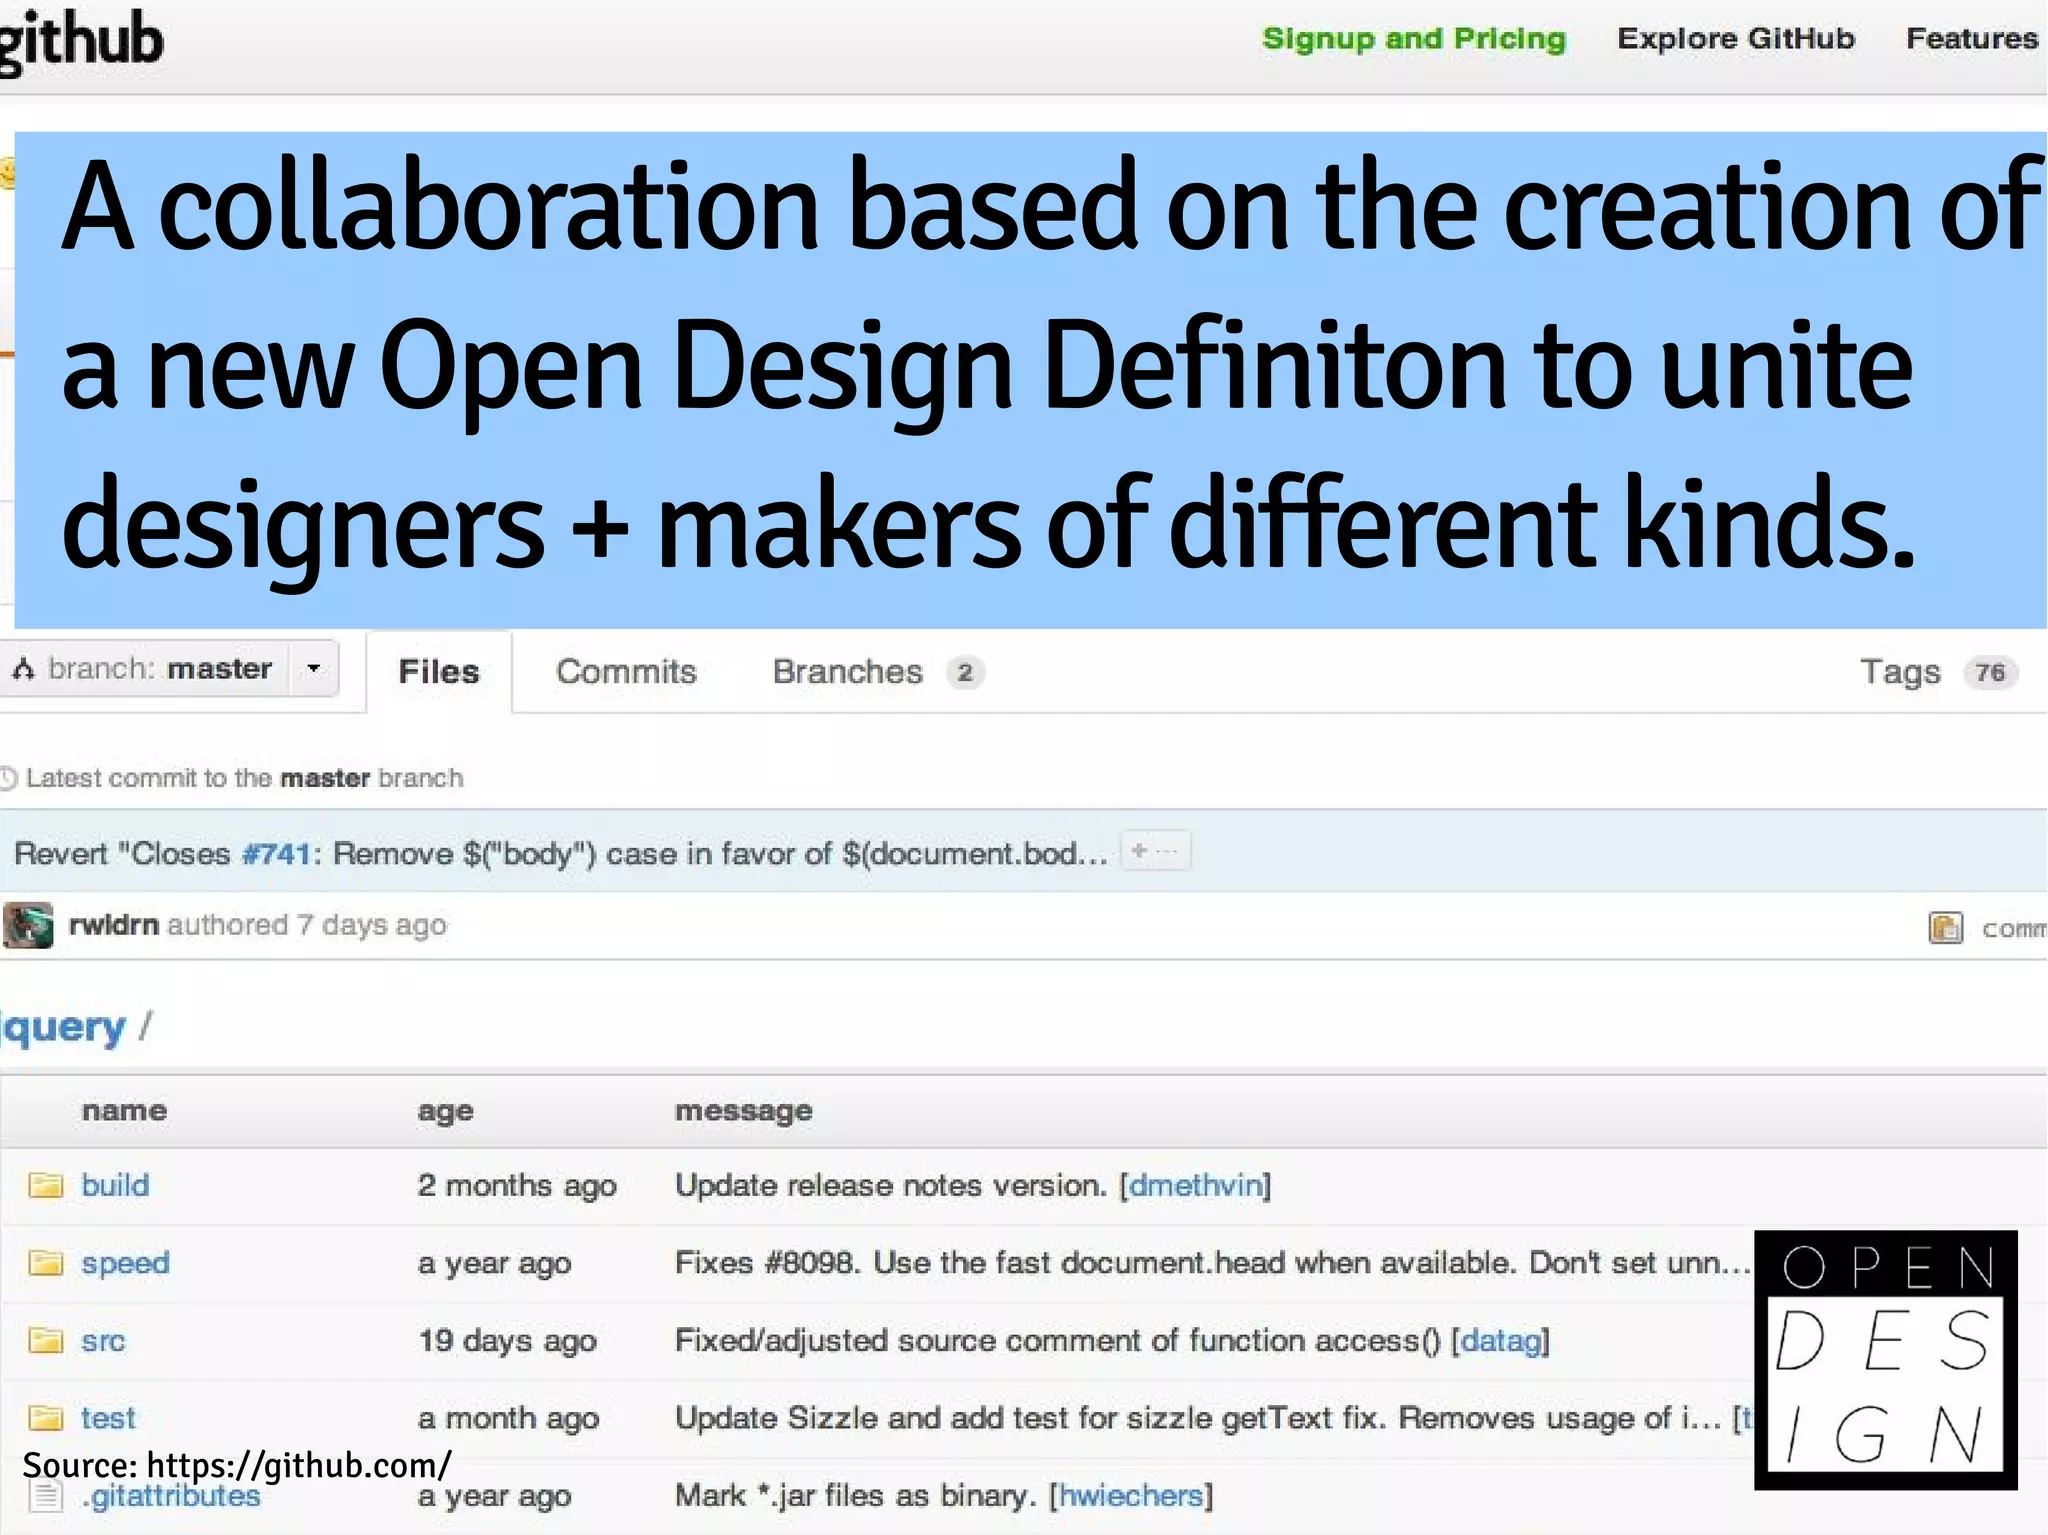Open the build folder link
The height and width of the screenshot is (1535, 2048).
pyautogui.click(x=115, y=1185)
